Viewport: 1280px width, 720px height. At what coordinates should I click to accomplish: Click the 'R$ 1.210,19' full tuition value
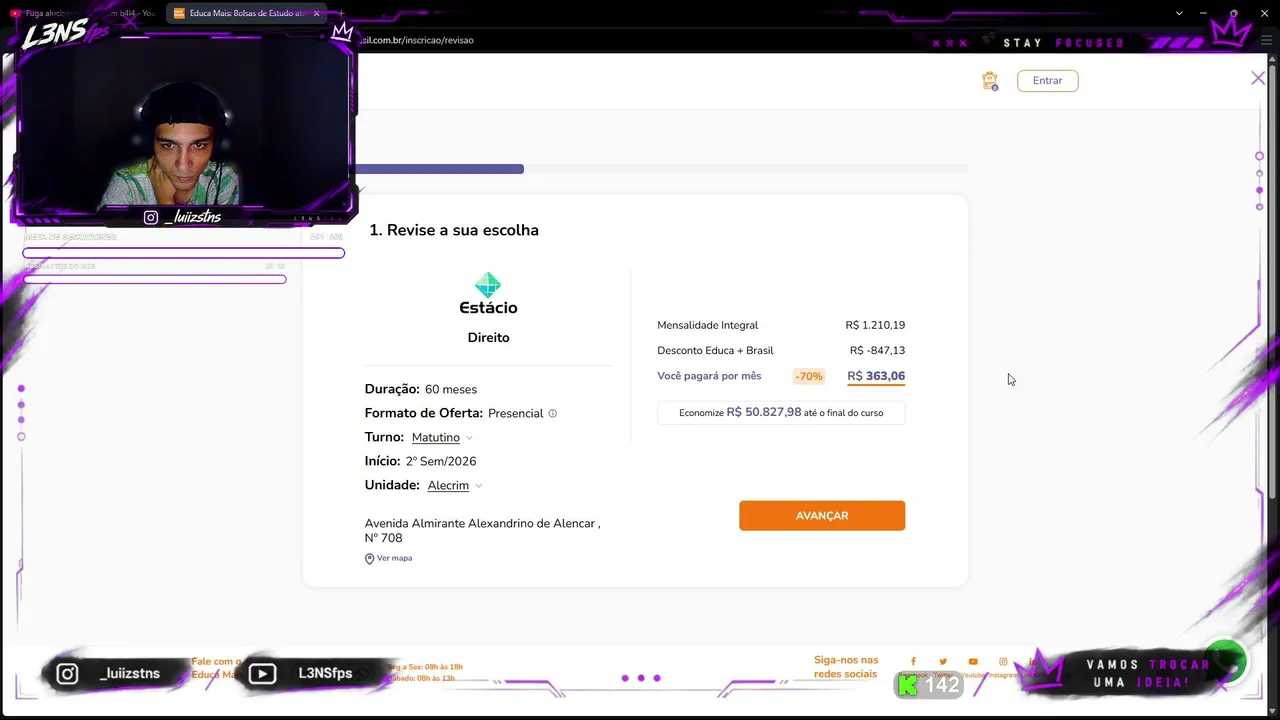tap(875, 325)
